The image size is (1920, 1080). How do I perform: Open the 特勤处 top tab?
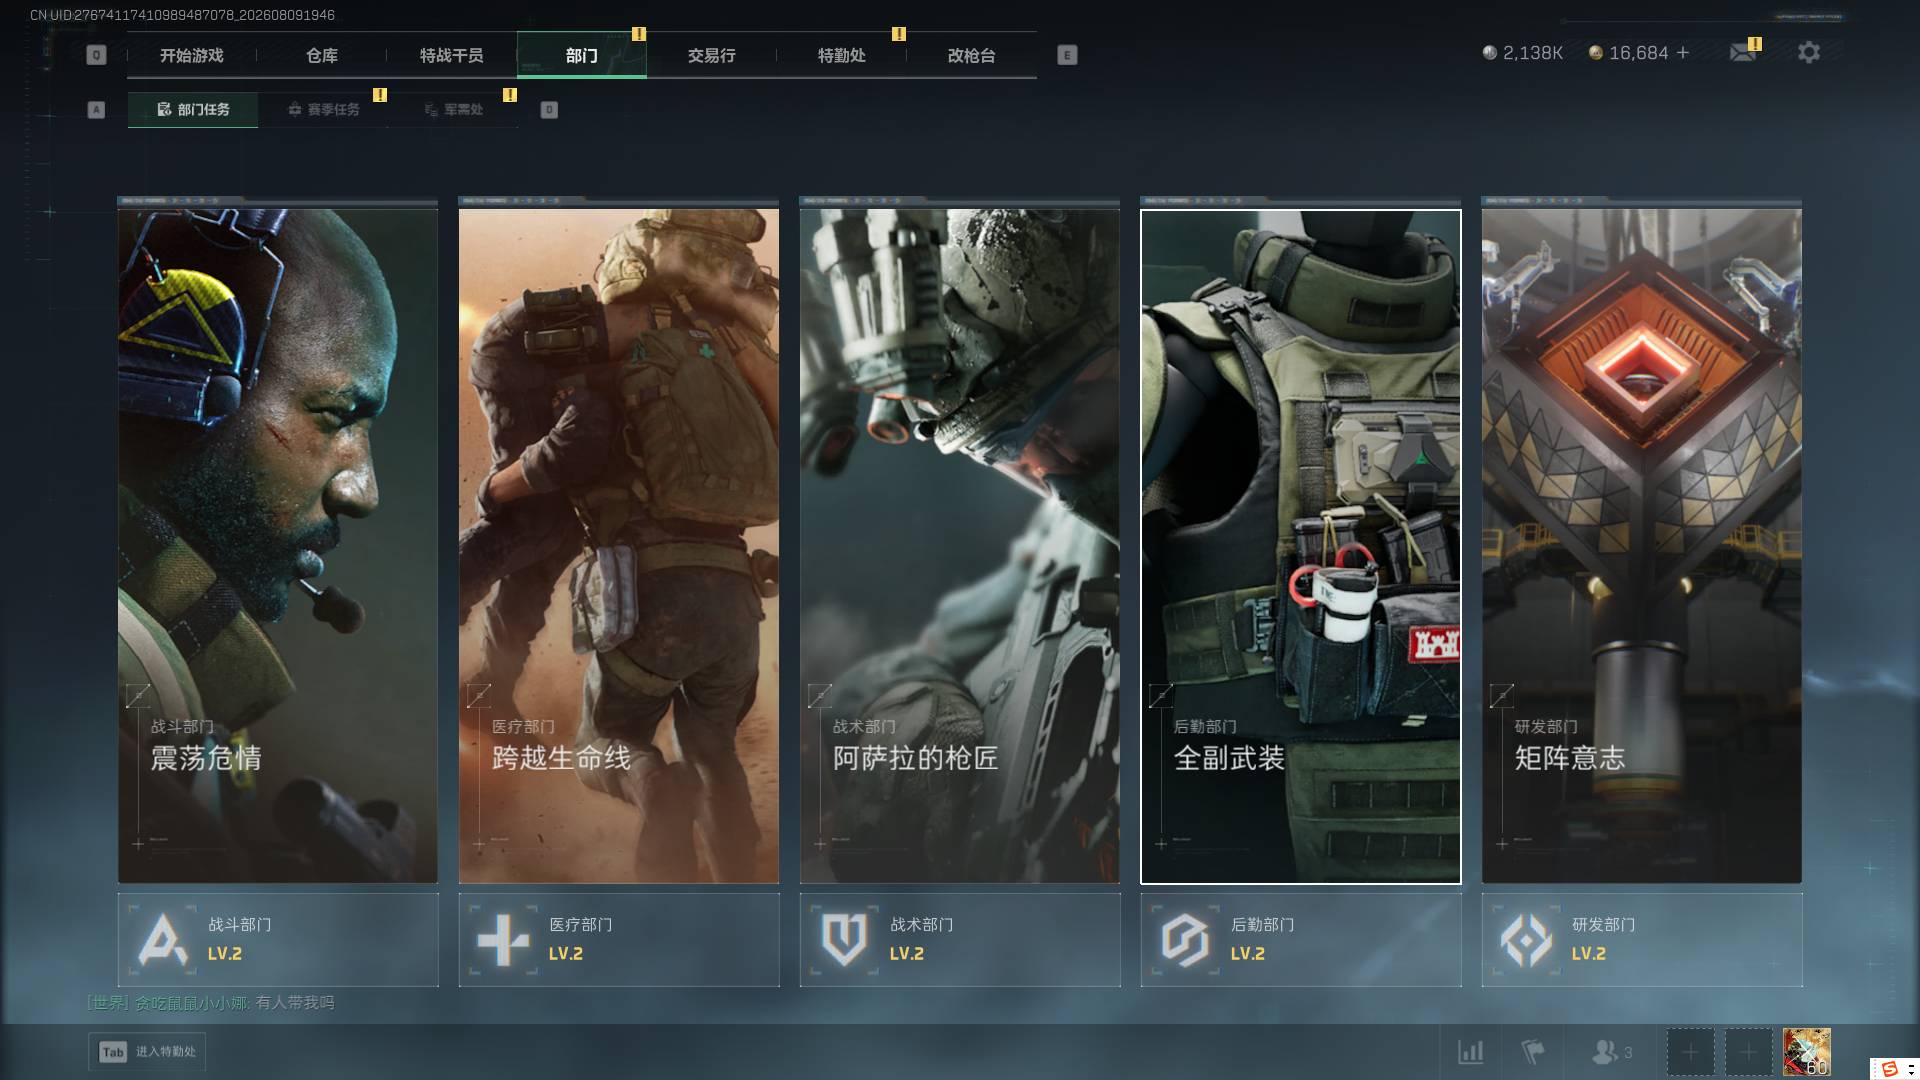click(x=842, y=55)
